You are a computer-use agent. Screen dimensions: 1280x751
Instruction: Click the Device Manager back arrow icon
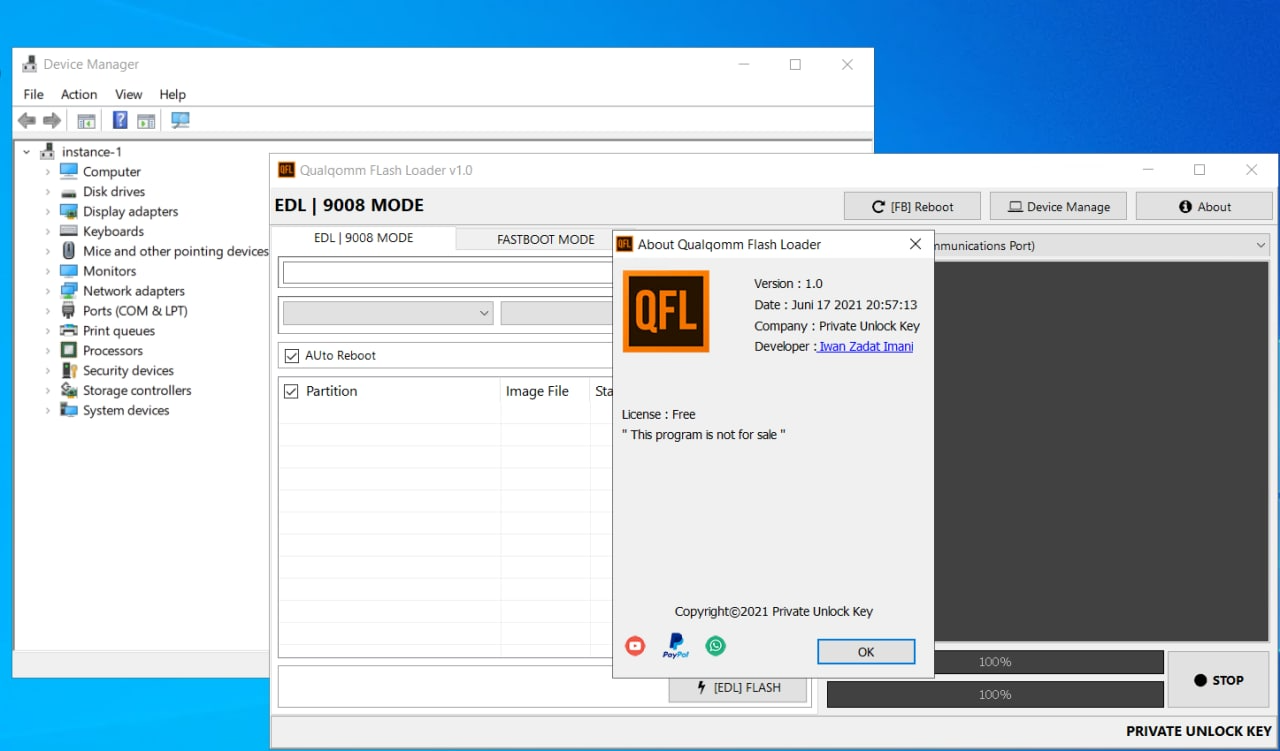(x=27, y=121)
